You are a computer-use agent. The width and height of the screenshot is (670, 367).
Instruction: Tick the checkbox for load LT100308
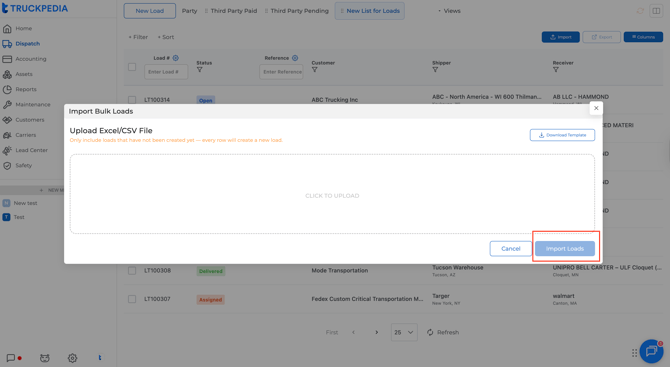(x=132, y=271)
